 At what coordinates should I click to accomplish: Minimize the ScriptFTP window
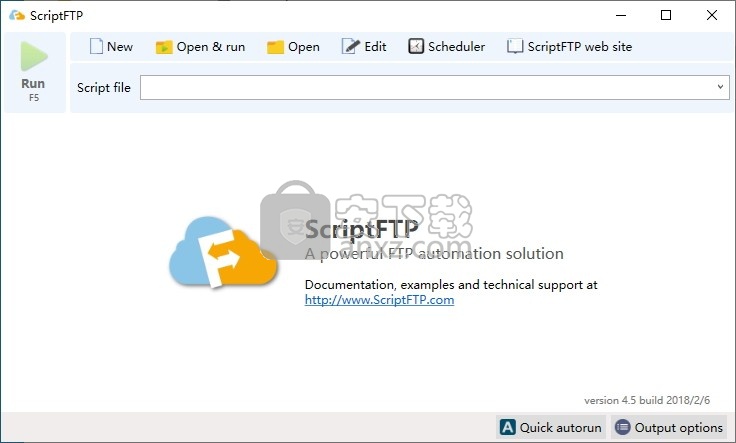point(621,15)
